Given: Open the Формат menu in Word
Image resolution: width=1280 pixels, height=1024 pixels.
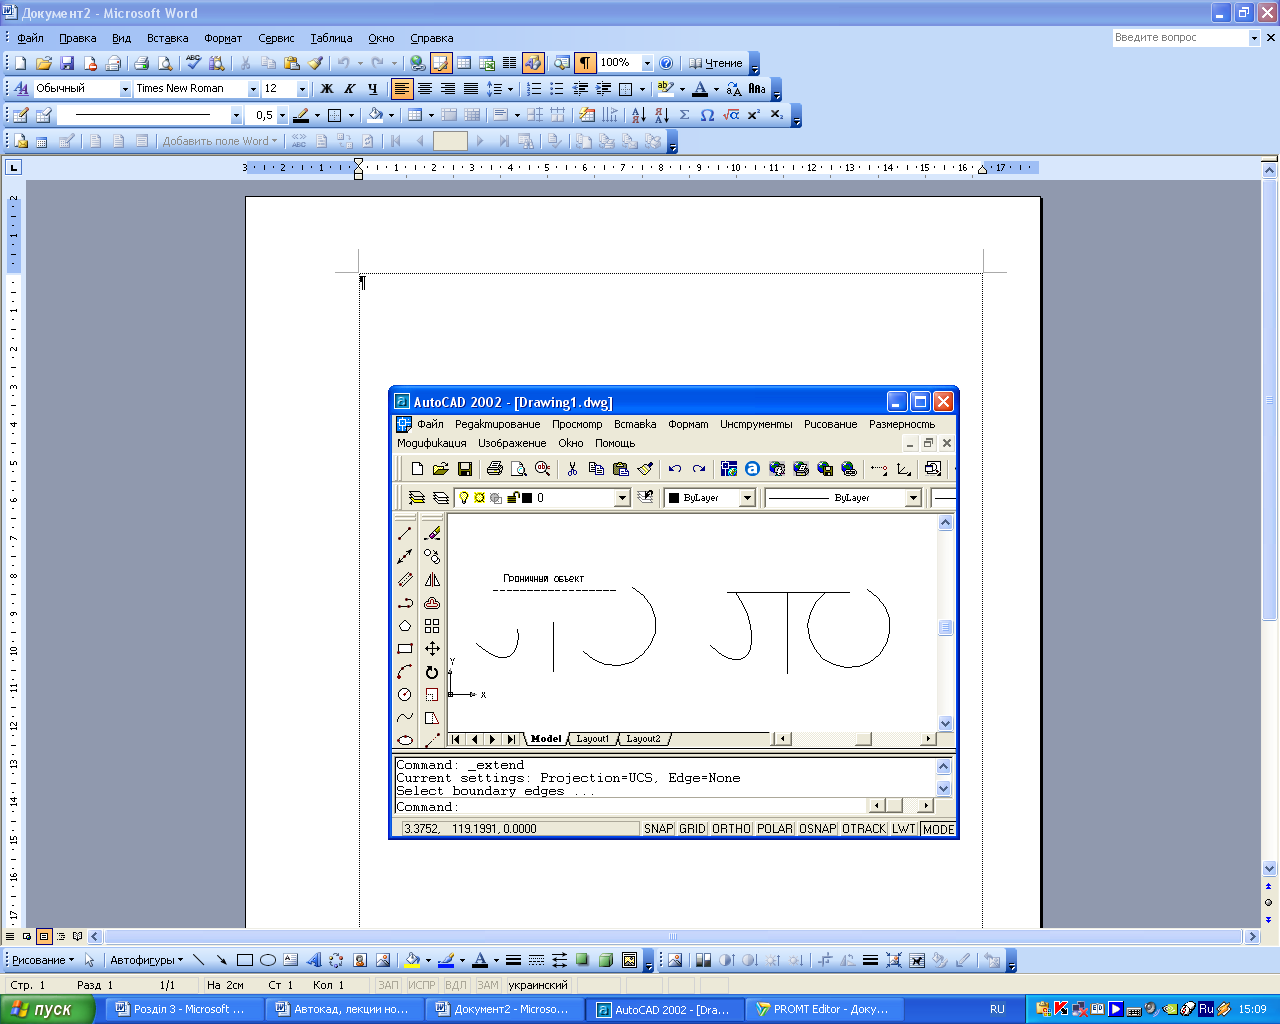Looking at the screenshot, I should [223, 38].
